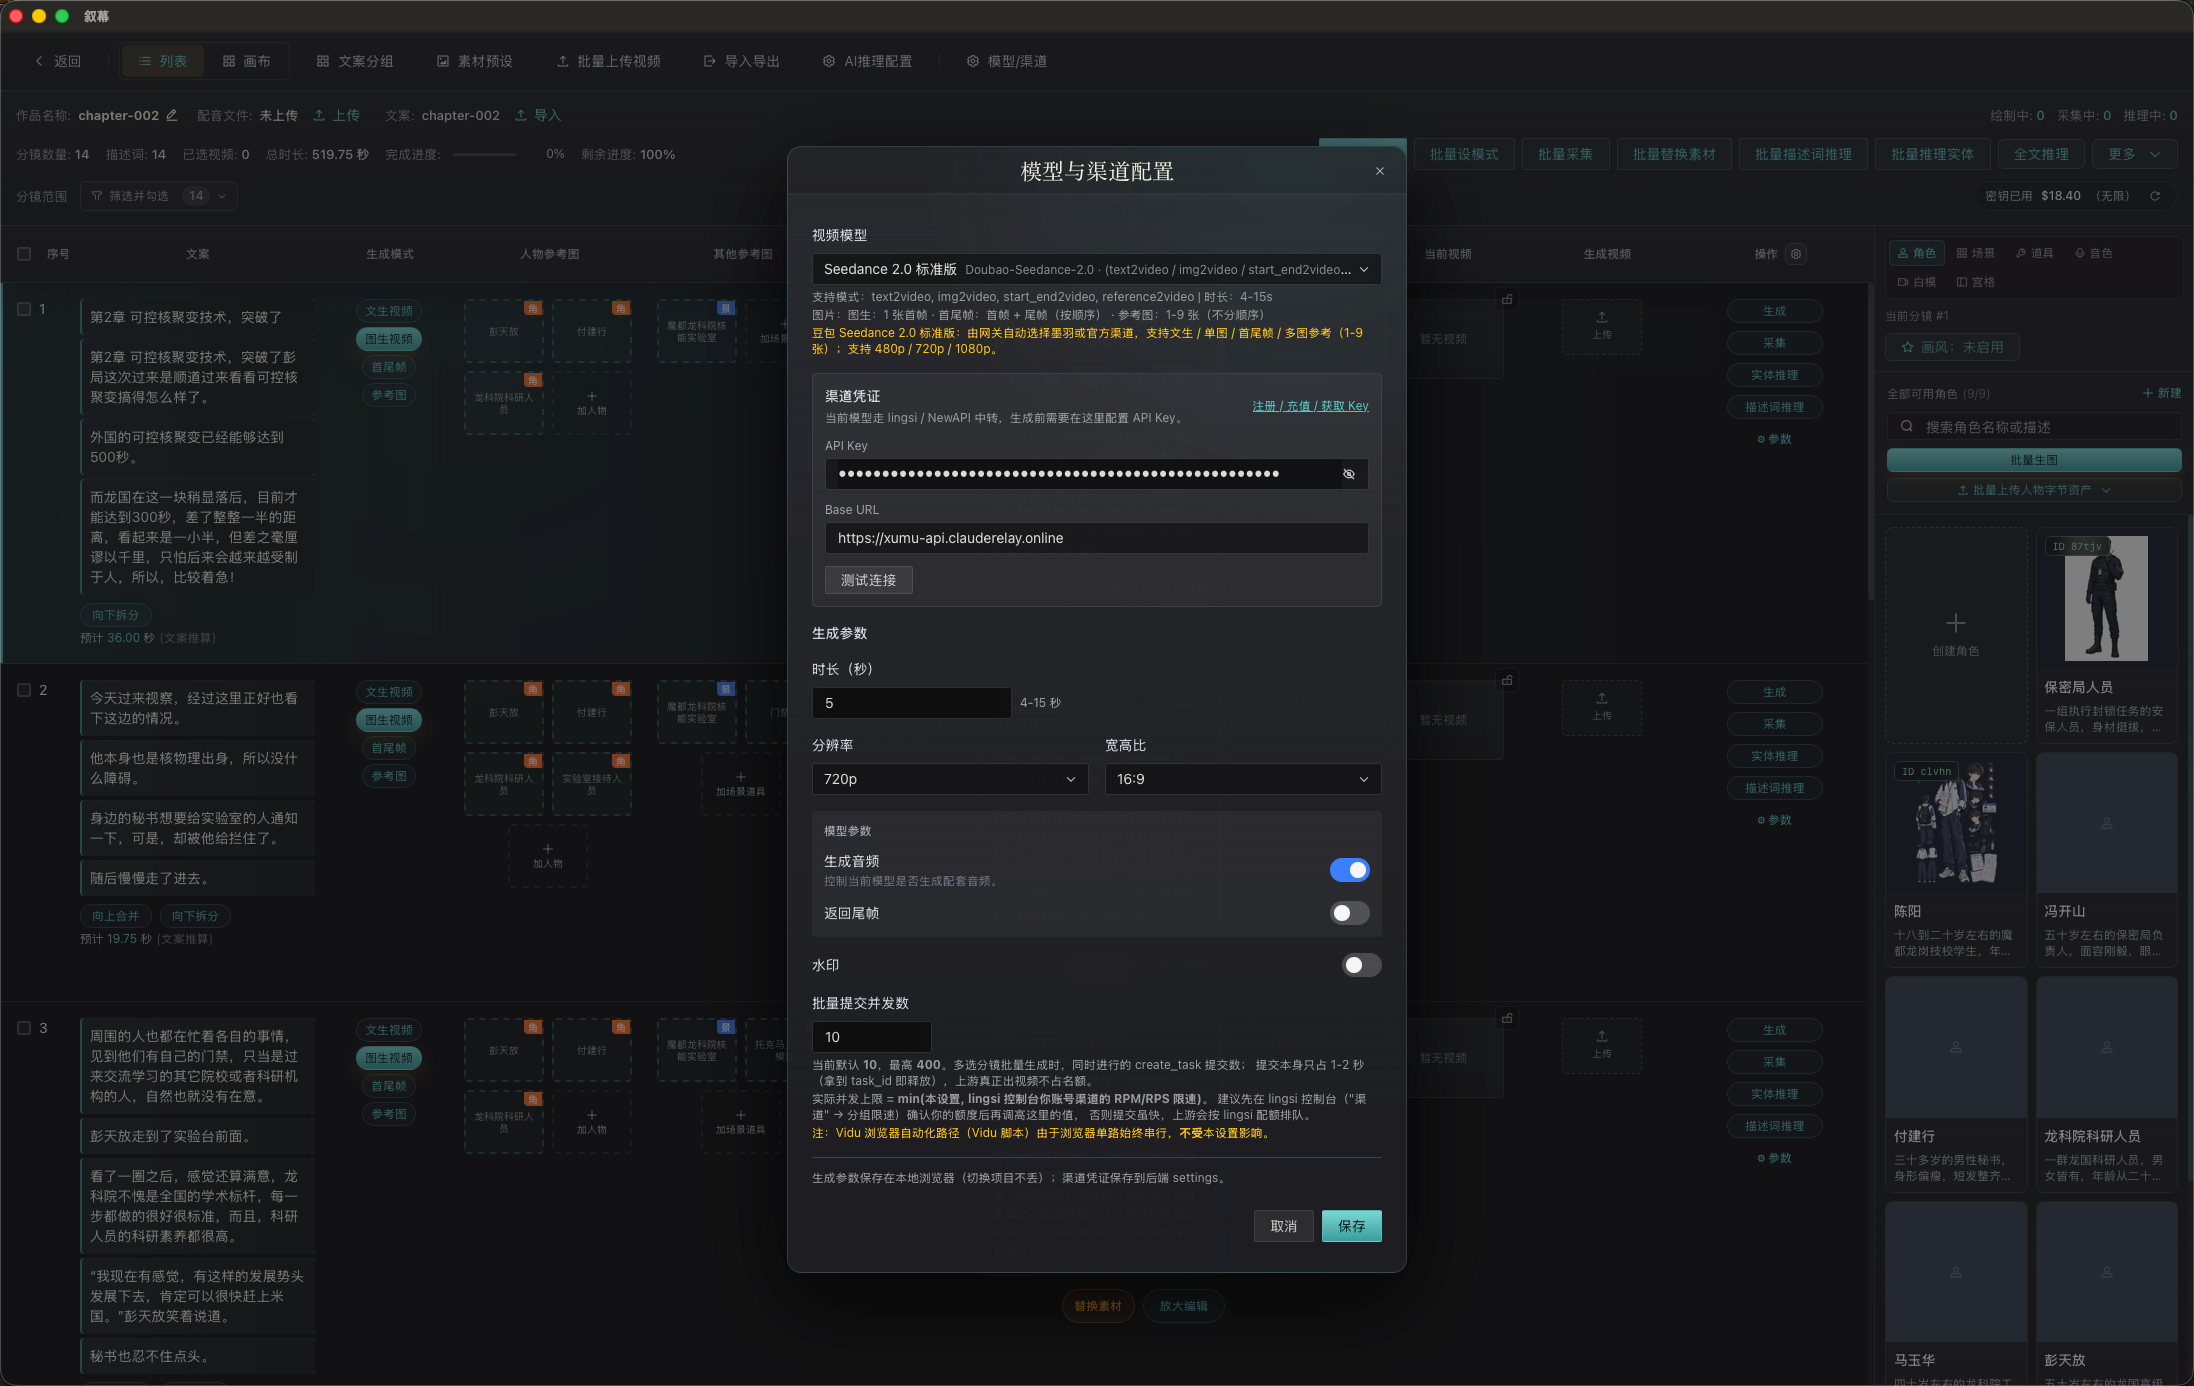The width and height of the screenshot is (2194, 1386).
Task: Click the 保密局人员 character thumbnail
Action: (x=2106, y=598)
